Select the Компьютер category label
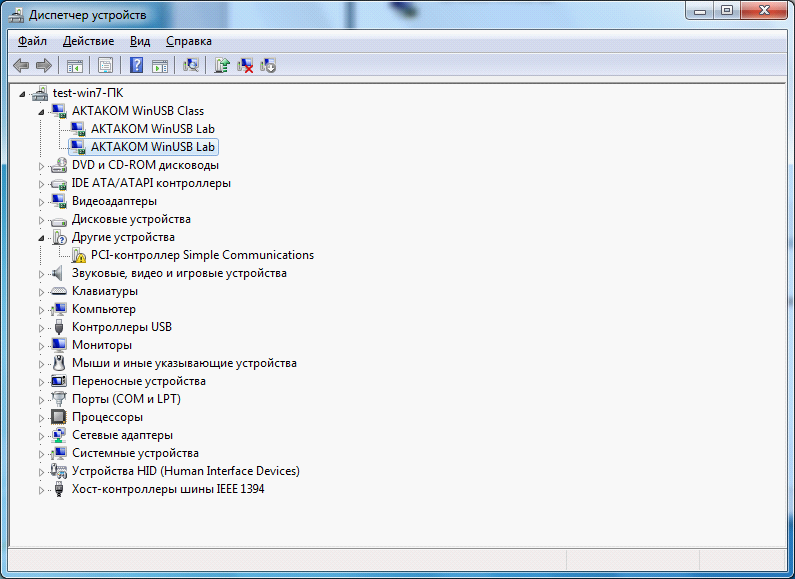This screenshot has width=795, height=579. (104, 309)
